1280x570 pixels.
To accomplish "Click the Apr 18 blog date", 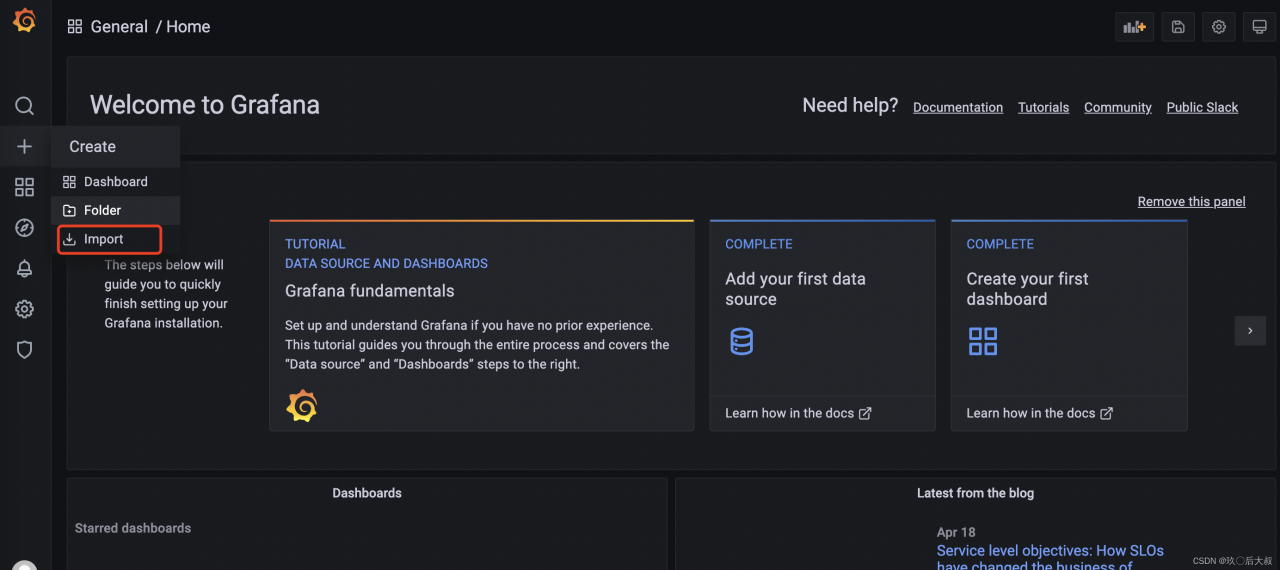I will tap(956, 533).
